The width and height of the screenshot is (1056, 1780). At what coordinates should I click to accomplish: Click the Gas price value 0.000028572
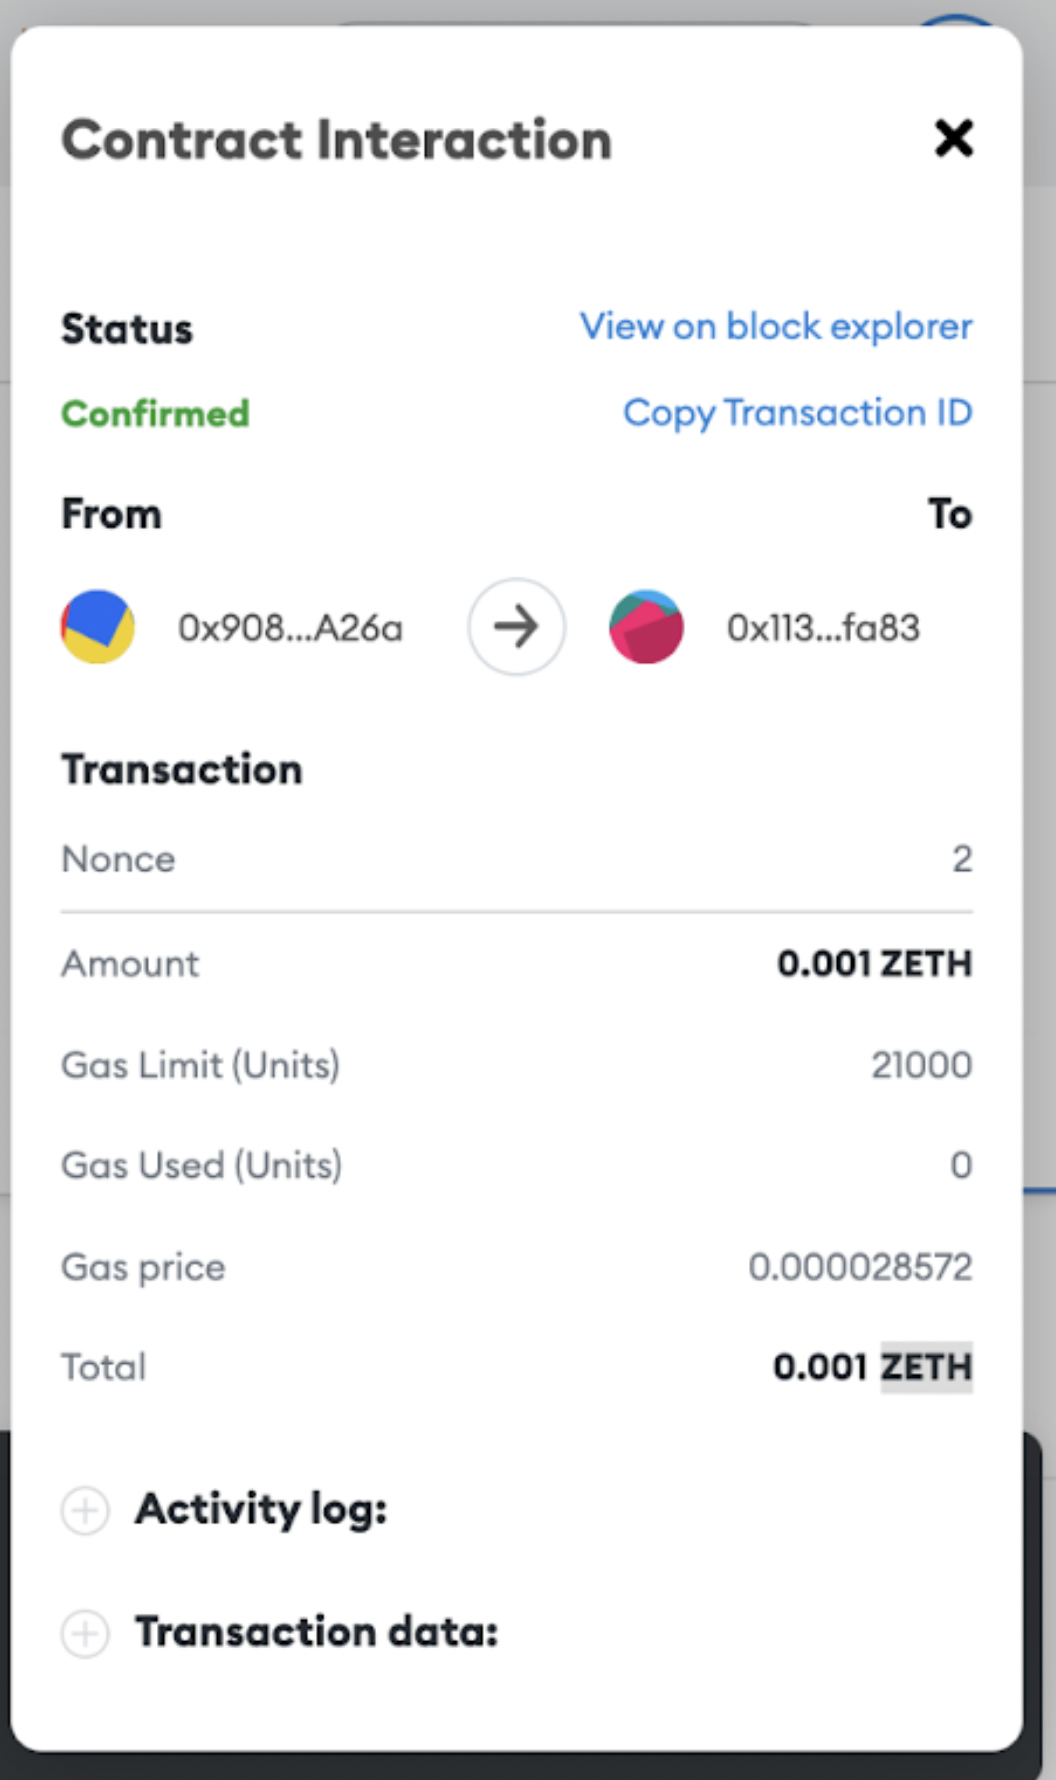click(860, 1267)
